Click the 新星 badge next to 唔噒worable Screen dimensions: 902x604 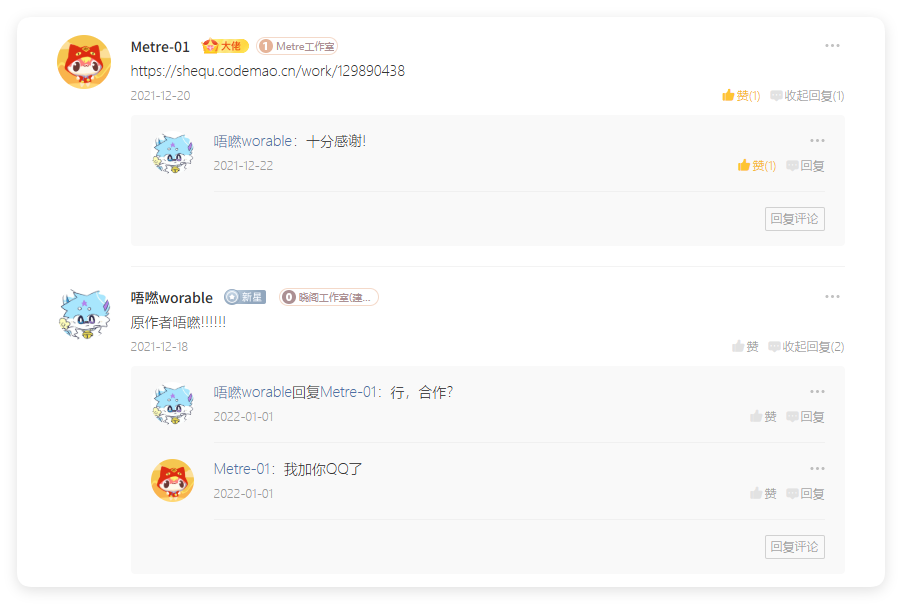[245, 297]
